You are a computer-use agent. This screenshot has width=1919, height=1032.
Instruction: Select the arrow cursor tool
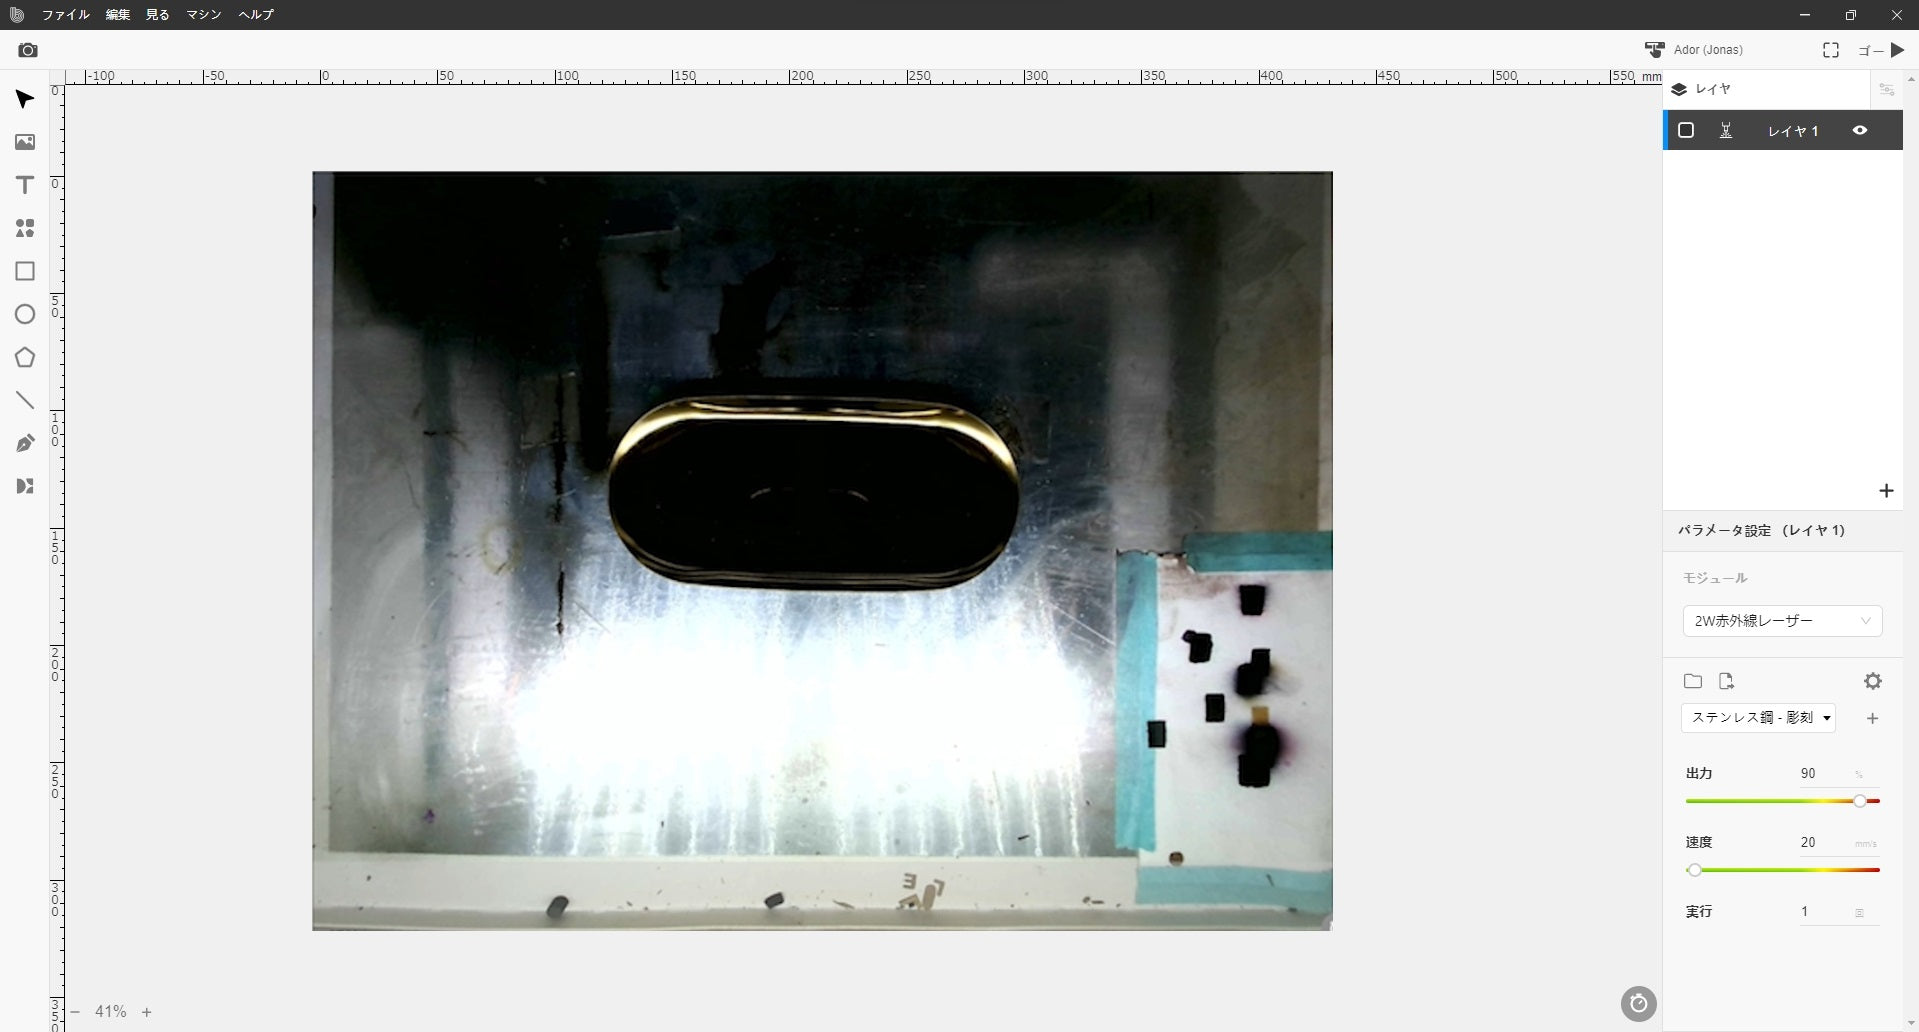(x=25, y=99)
